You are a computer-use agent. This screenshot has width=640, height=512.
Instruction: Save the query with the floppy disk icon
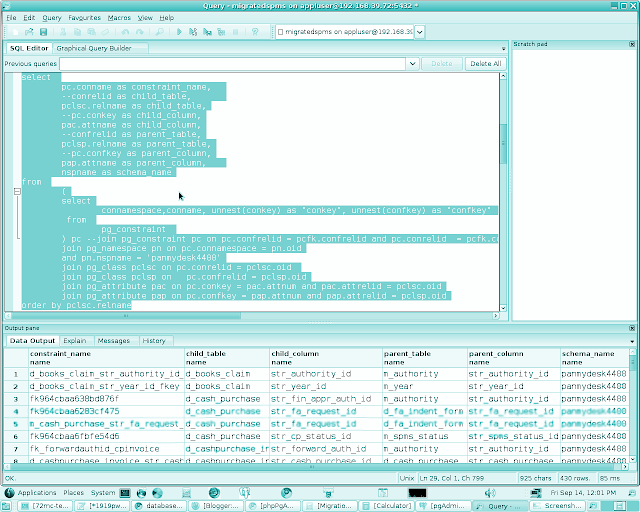pos(43,32)
